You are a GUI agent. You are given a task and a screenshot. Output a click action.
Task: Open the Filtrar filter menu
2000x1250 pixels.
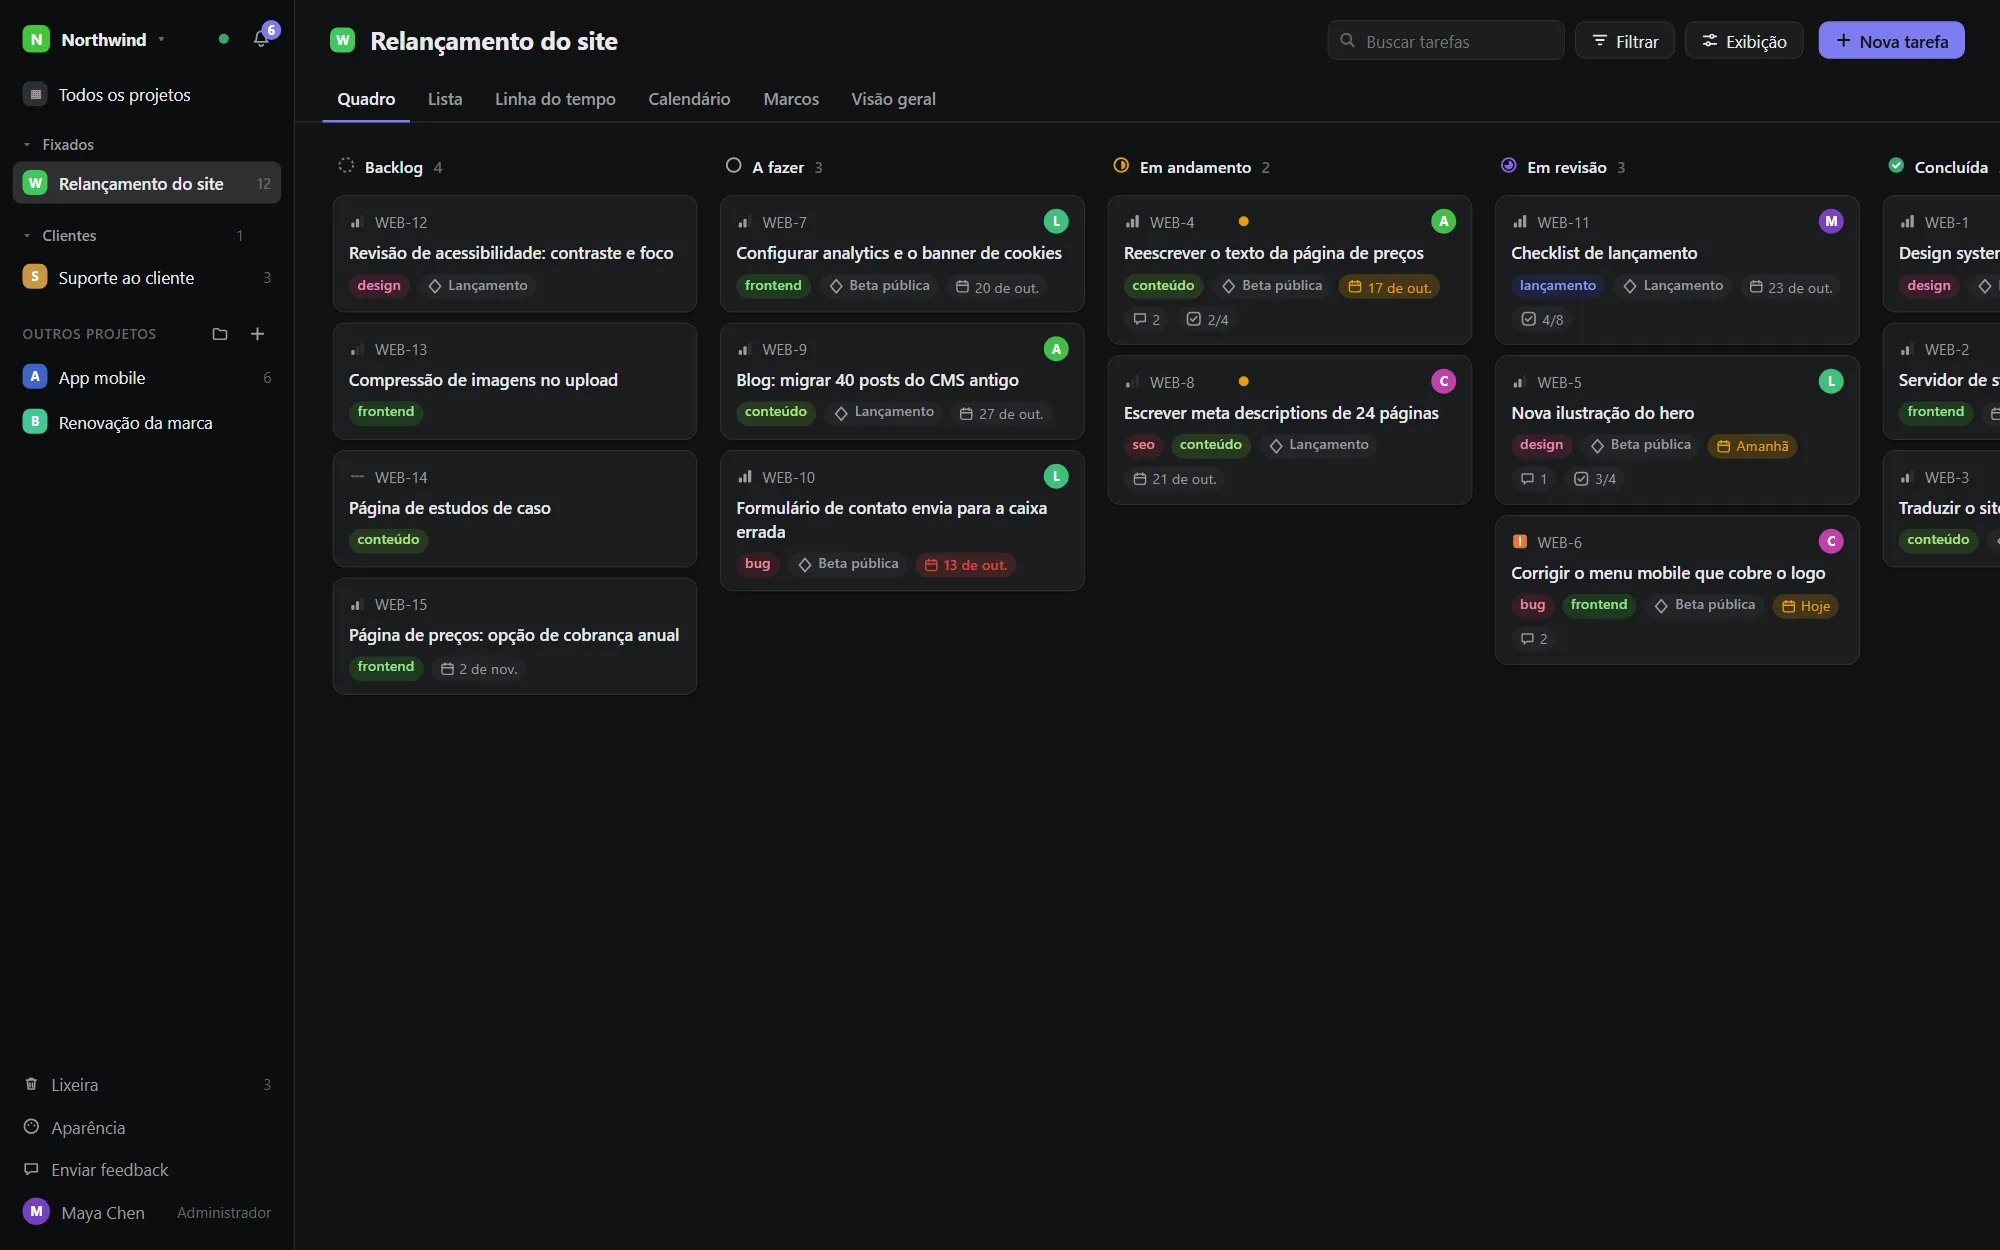click(1625, 41)
